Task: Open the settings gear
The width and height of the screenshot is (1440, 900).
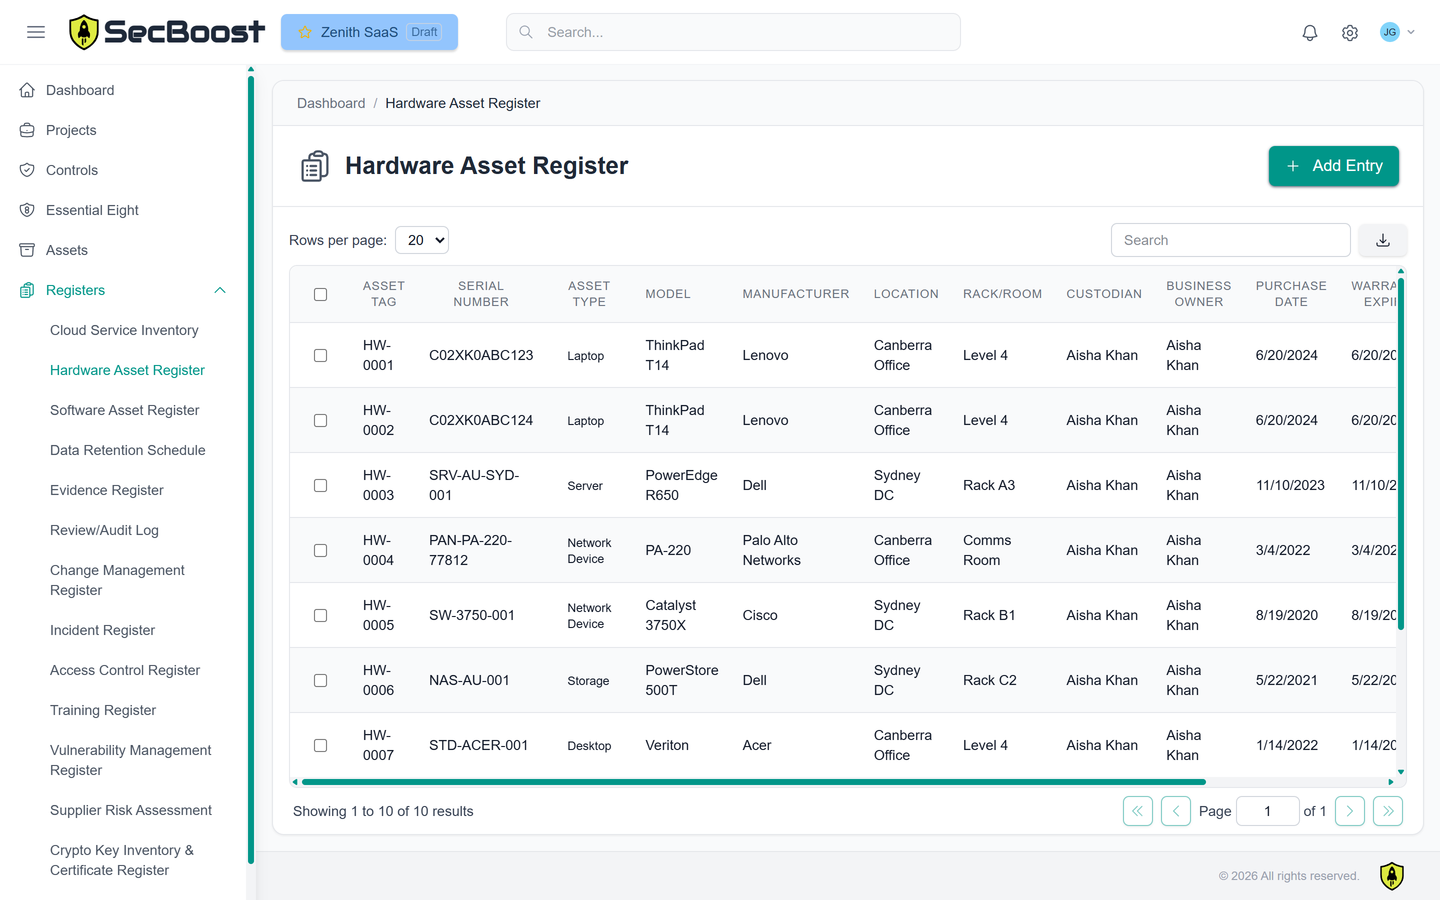Action: tap(1349, 31)
